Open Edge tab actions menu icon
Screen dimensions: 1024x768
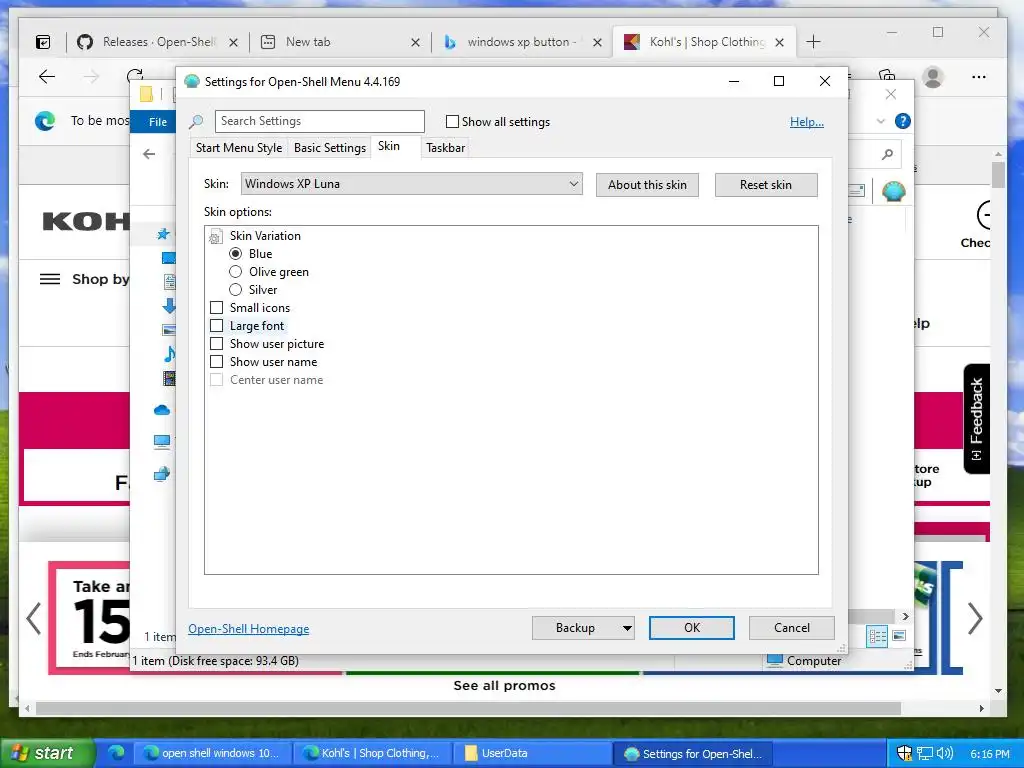tap(42, 42)
